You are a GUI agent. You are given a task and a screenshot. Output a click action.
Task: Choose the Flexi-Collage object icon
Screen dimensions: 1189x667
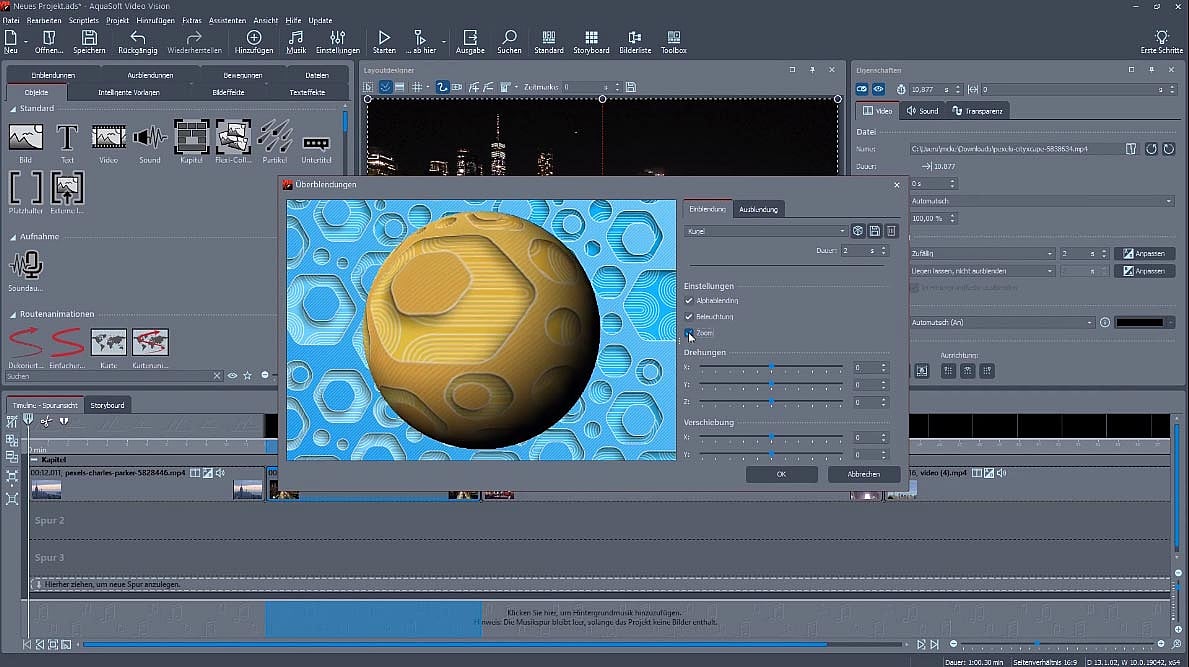233,137
